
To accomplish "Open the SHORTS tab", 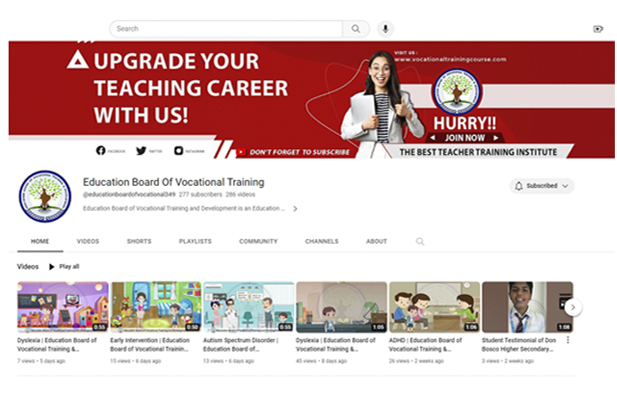I will [x=139, y=241].
